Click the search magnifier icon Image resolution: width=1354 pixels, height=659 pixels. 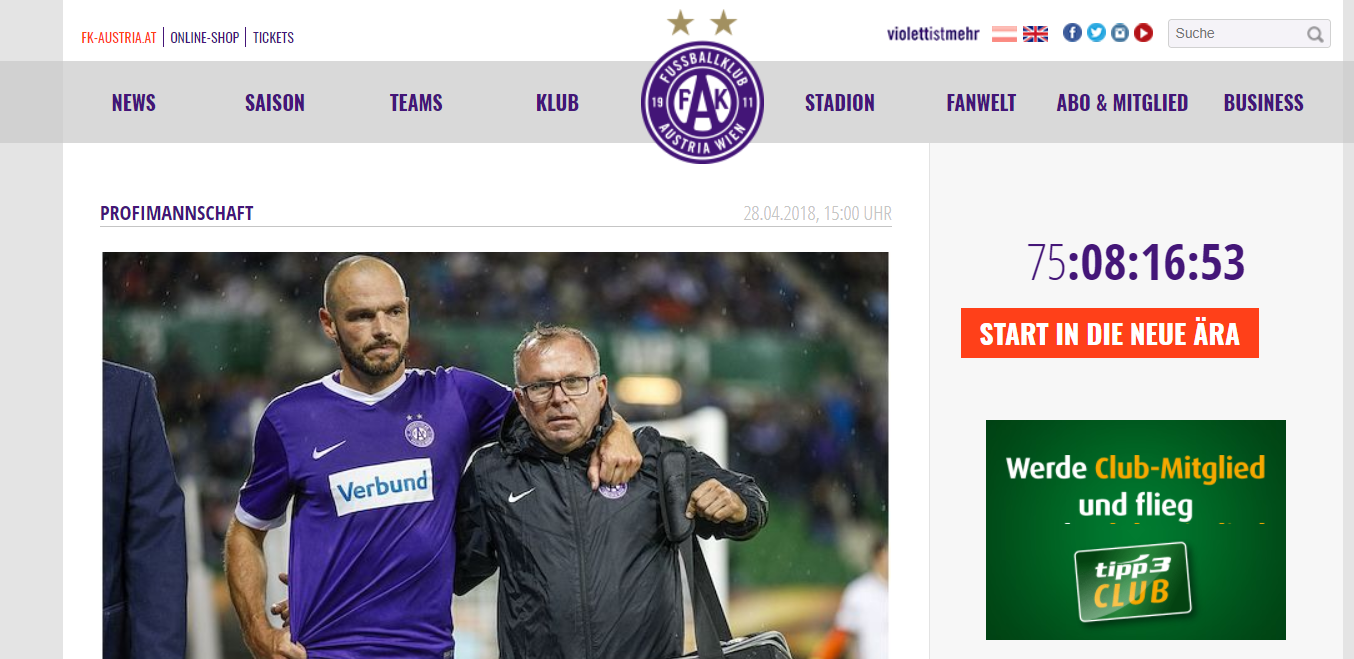[1315, 34]
